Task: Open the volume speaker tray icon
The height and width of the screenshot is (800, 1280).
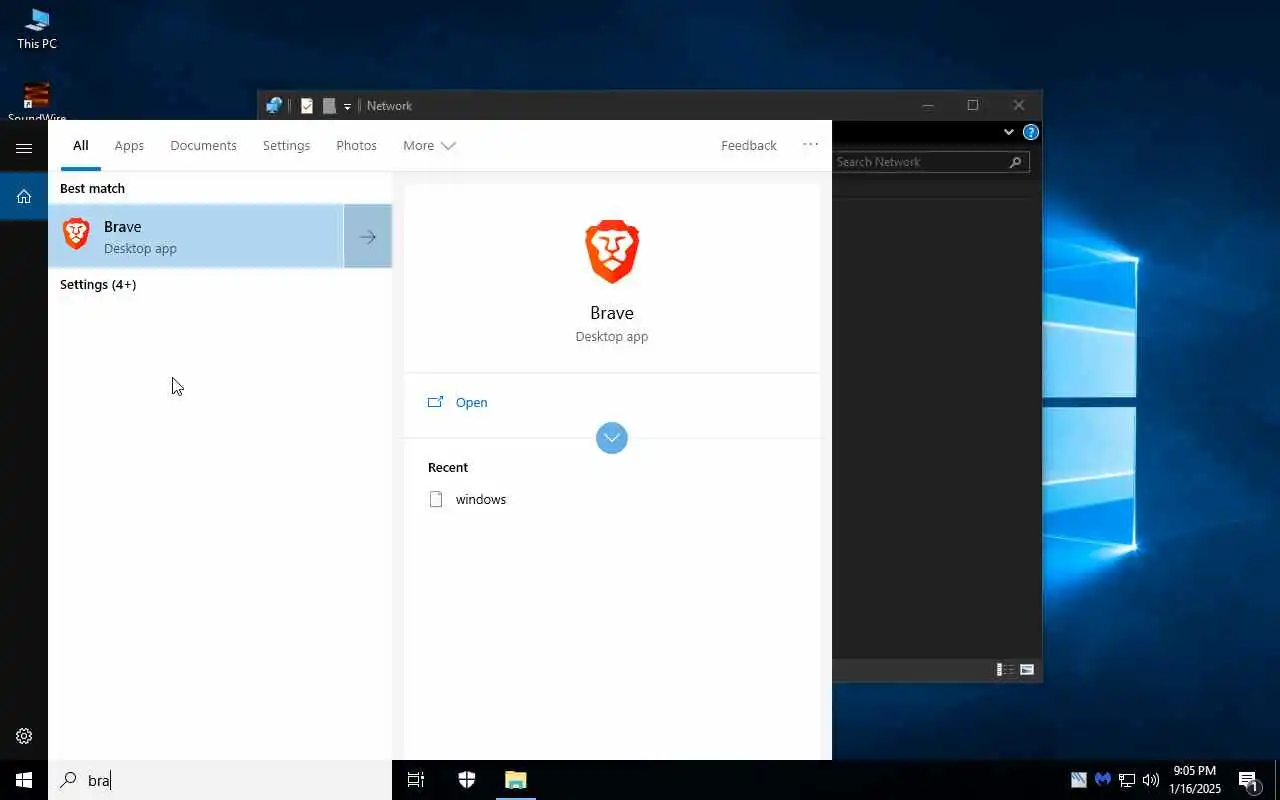Action: coord(1151,780)
